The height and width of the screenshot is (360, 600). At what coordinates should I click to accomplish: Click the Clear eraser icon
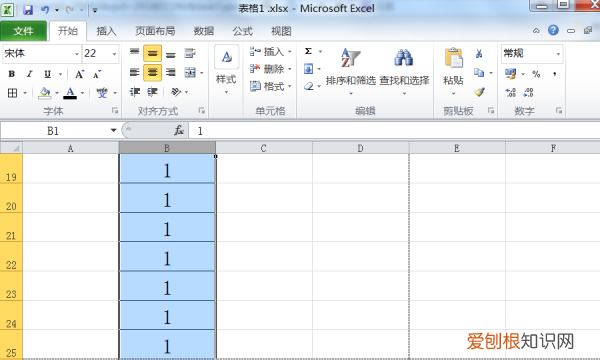(309, 86)
